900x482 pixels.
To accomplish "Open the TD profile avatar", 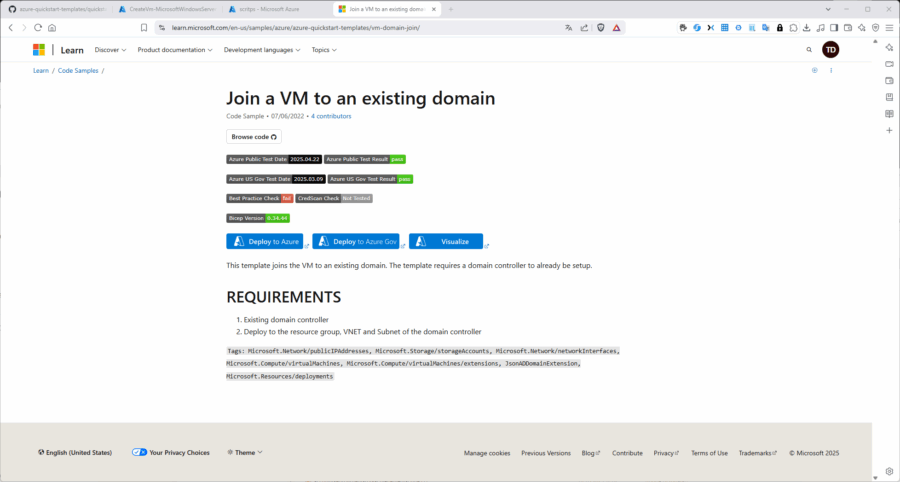I will 831,50.
